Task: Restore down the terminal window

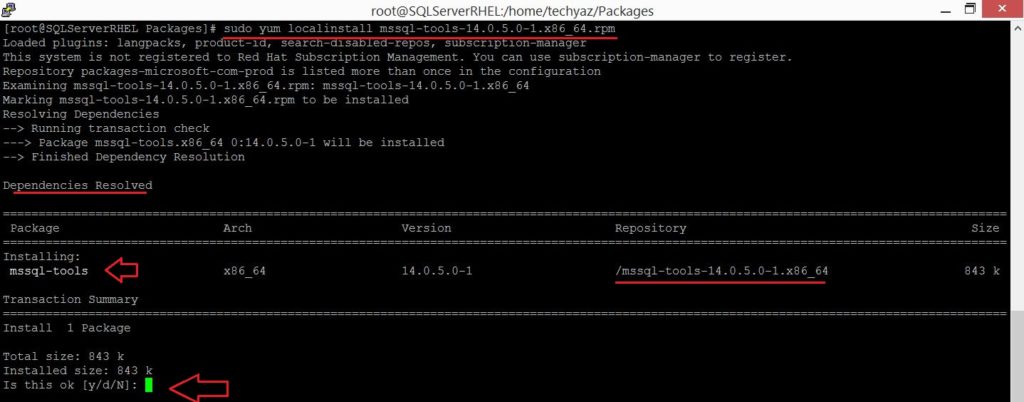Action: (970, 9)
